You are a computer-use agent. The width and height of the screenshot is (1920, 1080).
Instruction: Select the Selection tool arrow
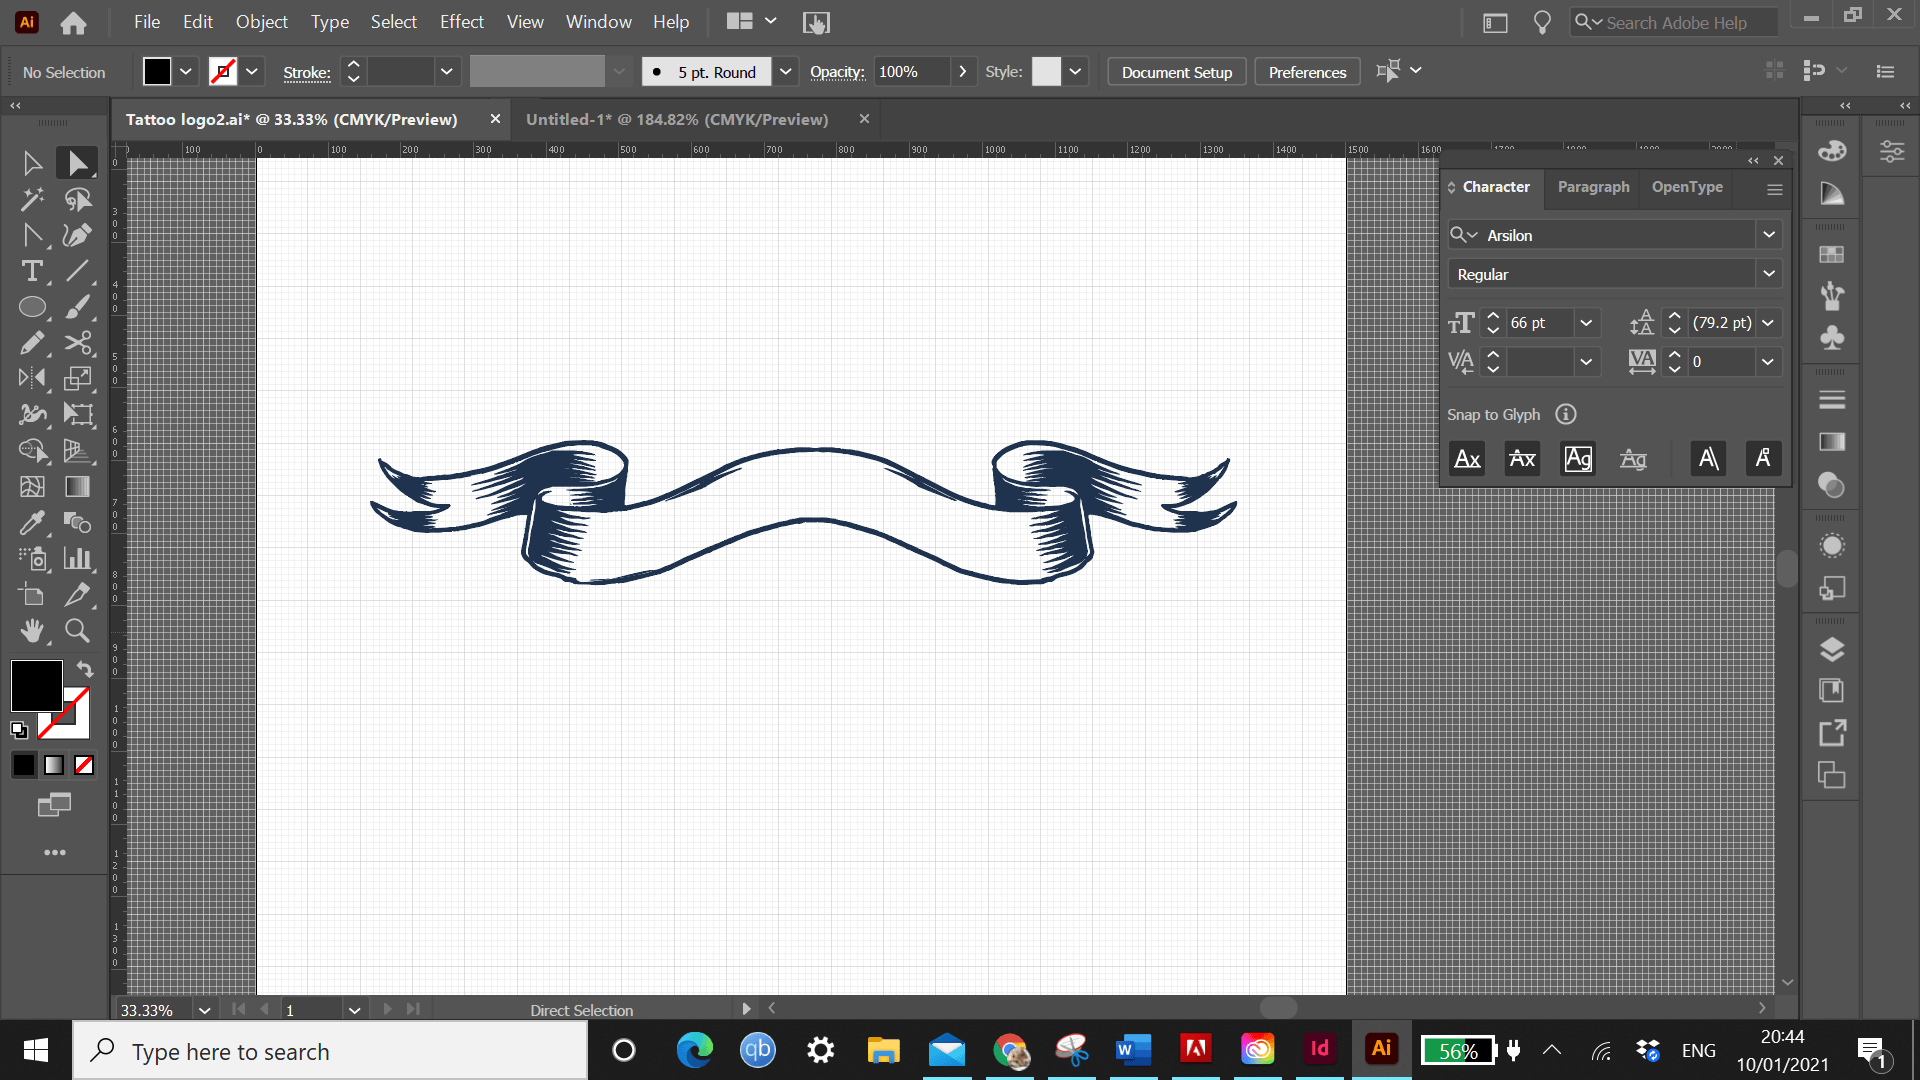pyautogui.click(x=32, y=163)
